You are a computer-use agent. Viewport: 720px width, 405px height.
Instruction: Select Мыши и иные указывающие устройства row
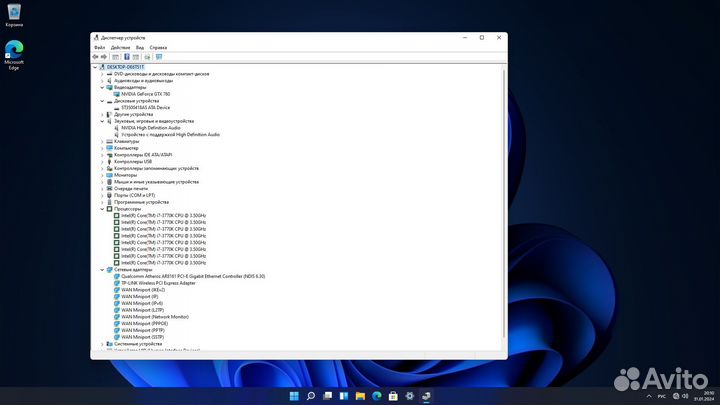(x=156, y=182)
